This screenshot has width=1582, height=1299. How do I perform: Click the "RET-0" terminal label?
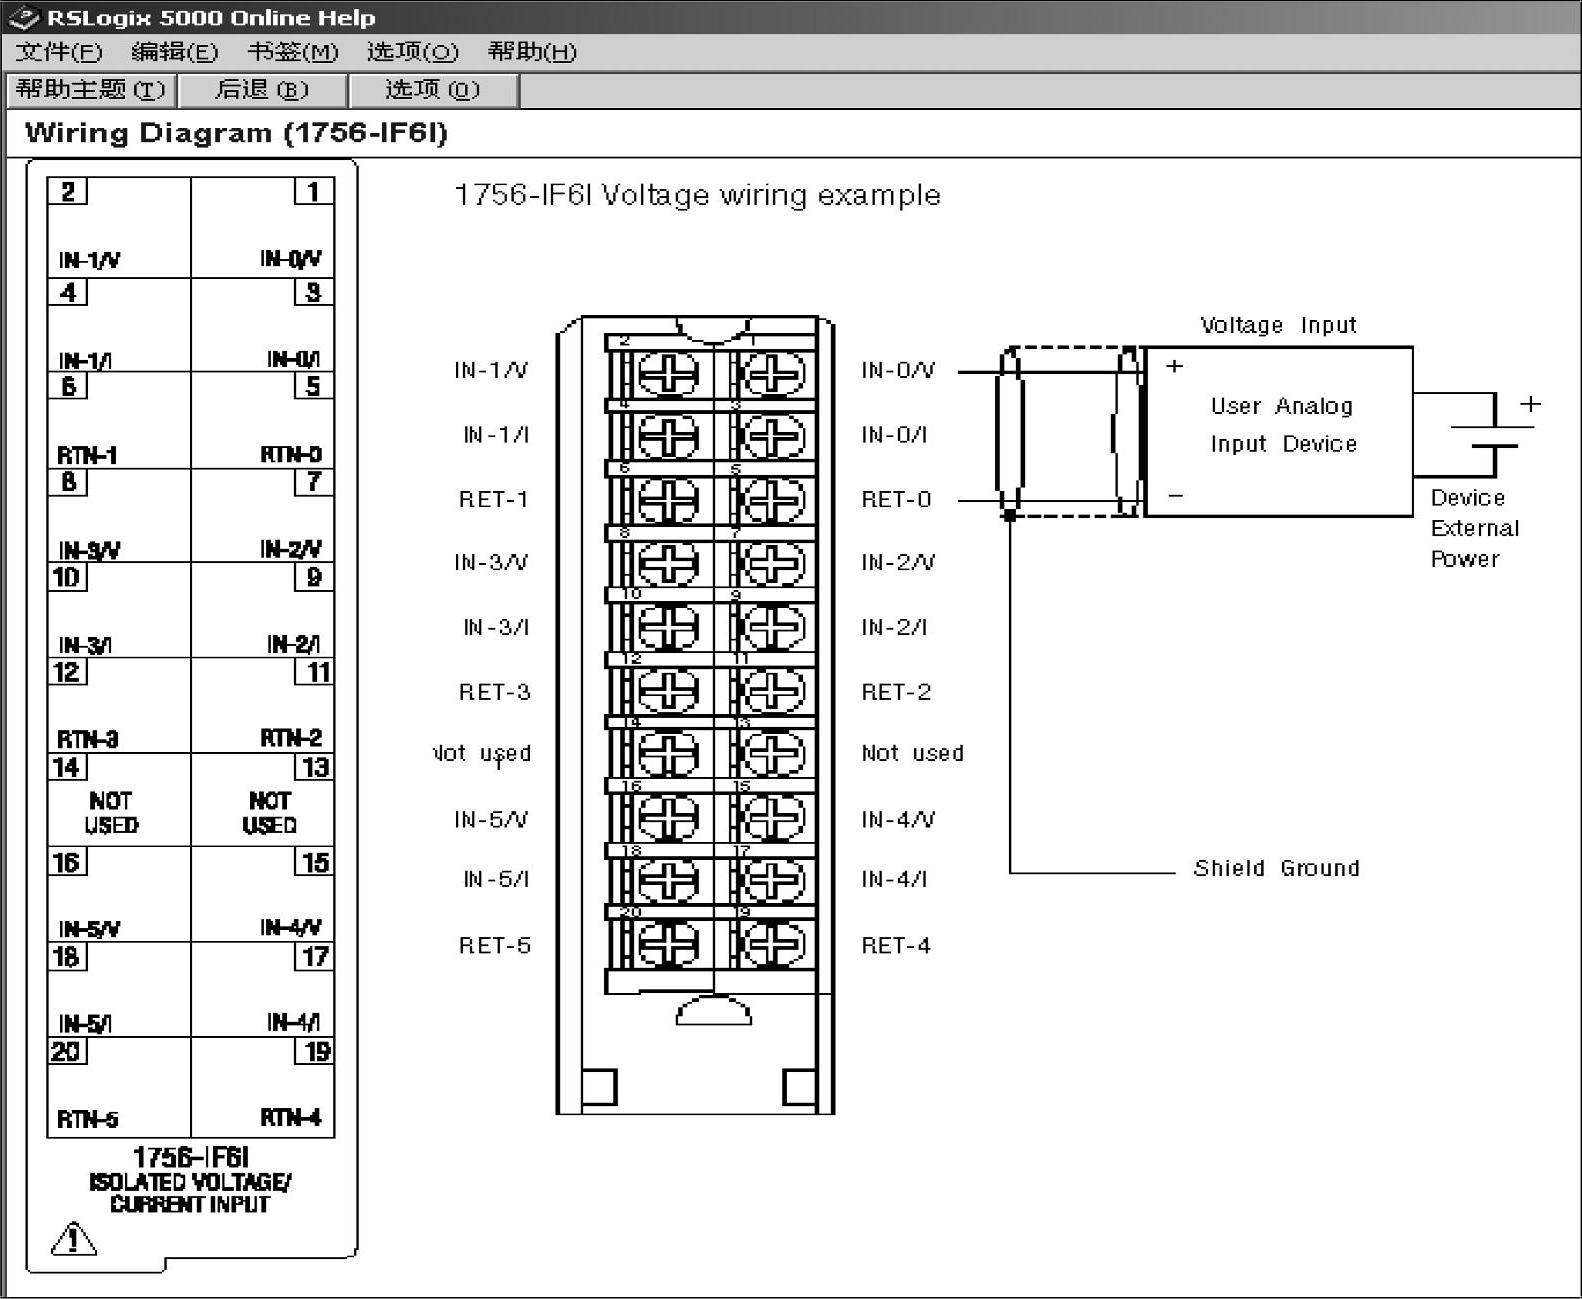pyautogui.click(x=896, y=499)
